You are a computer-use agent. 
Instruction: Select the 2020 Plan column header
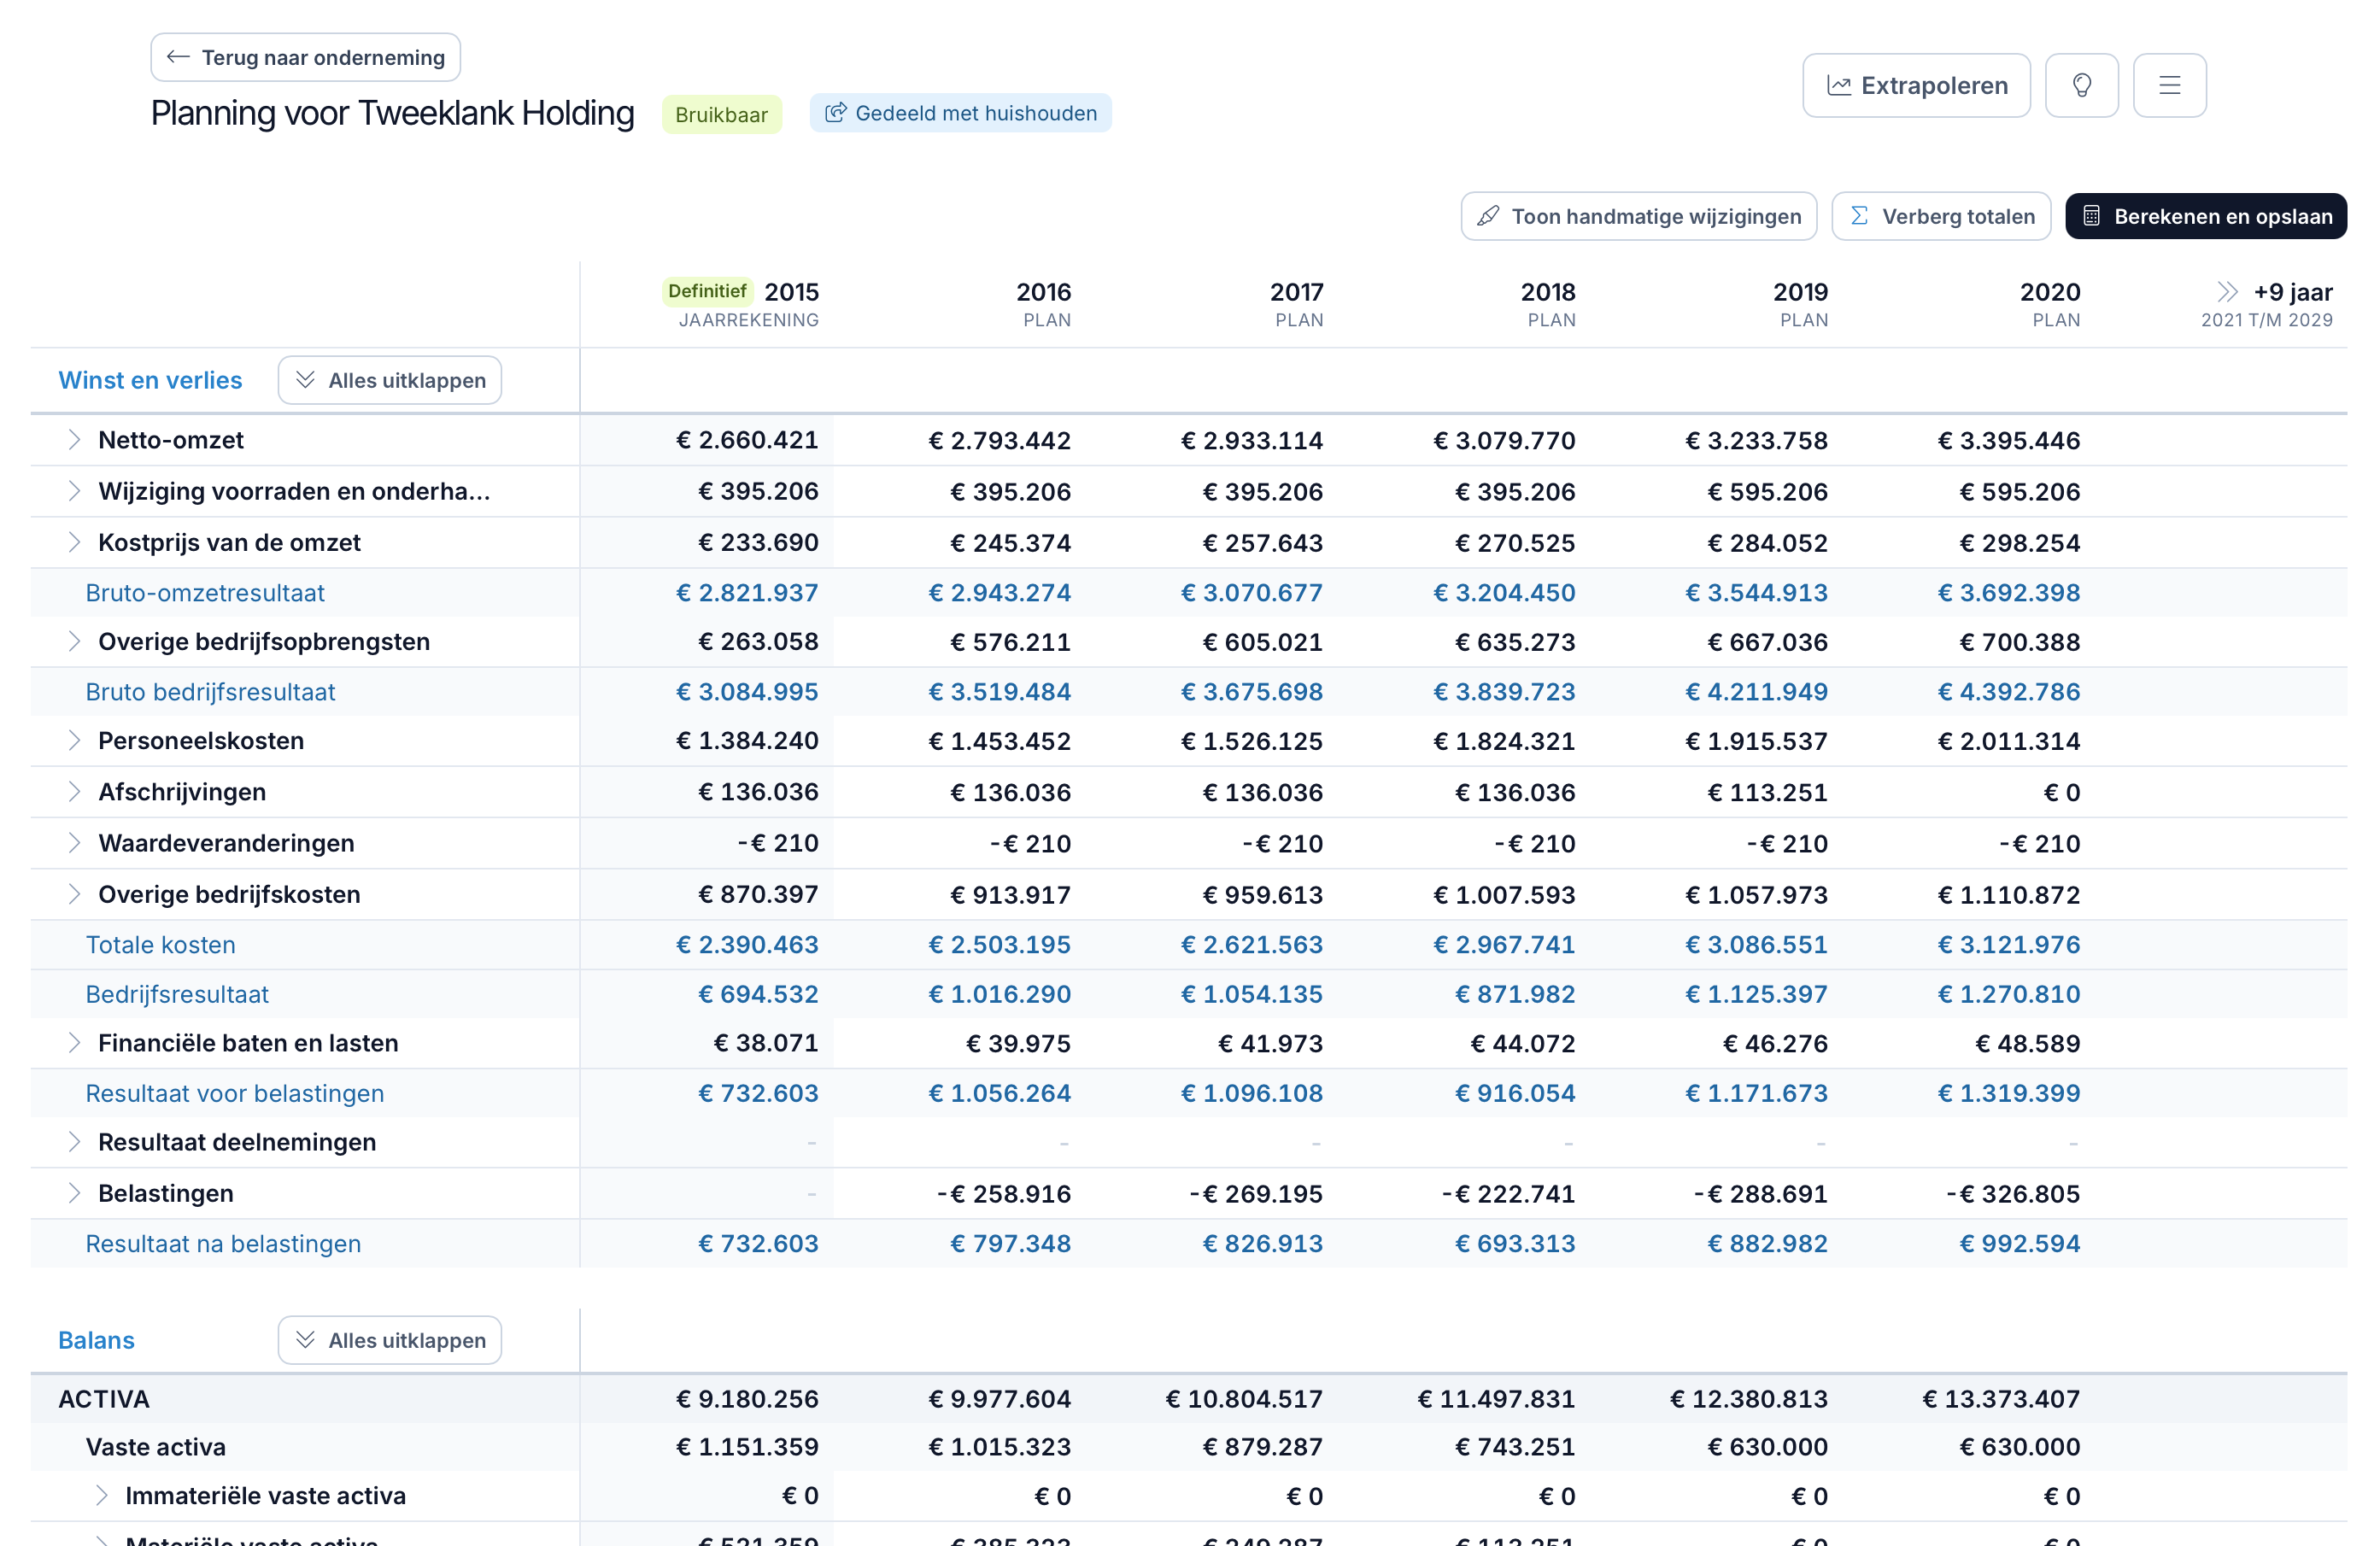(x=2050, y=304)
